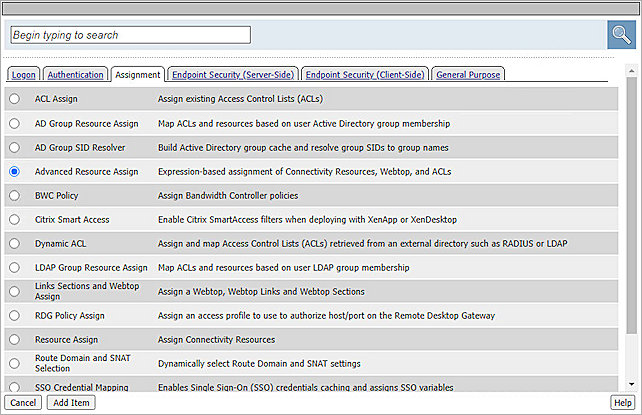The width and height of the screenshot is (642, 415).
Task: Select RDG Policy Assign radio button
Action: [14, 316]
